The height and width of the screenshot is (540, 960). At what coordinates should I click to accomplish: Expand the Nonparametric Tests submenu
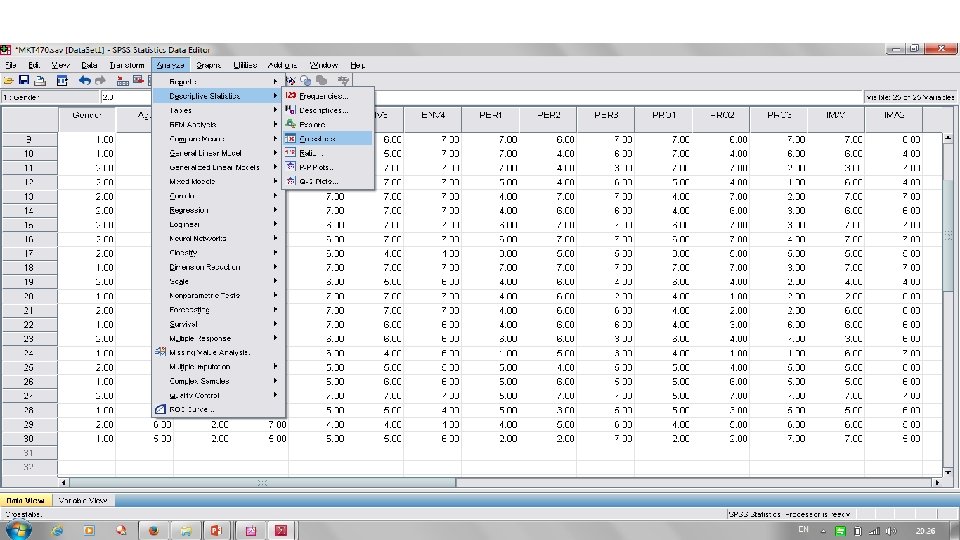218,295
